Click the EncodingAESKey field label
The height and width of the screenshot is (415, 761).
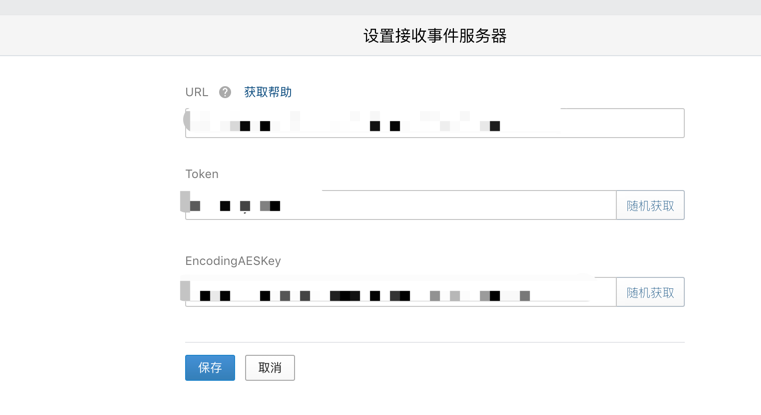pos(233,261)
